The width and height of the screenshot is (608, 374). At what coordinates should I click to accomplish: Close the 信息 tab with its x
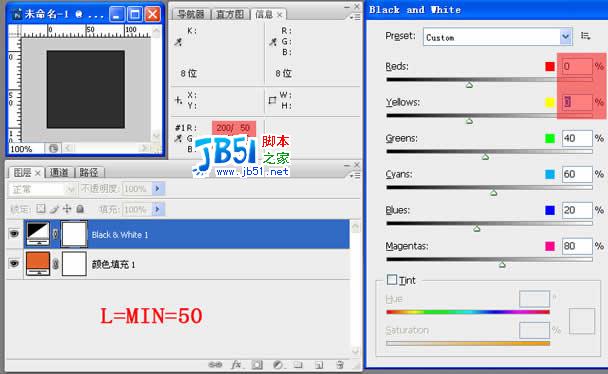coord(279,15)
